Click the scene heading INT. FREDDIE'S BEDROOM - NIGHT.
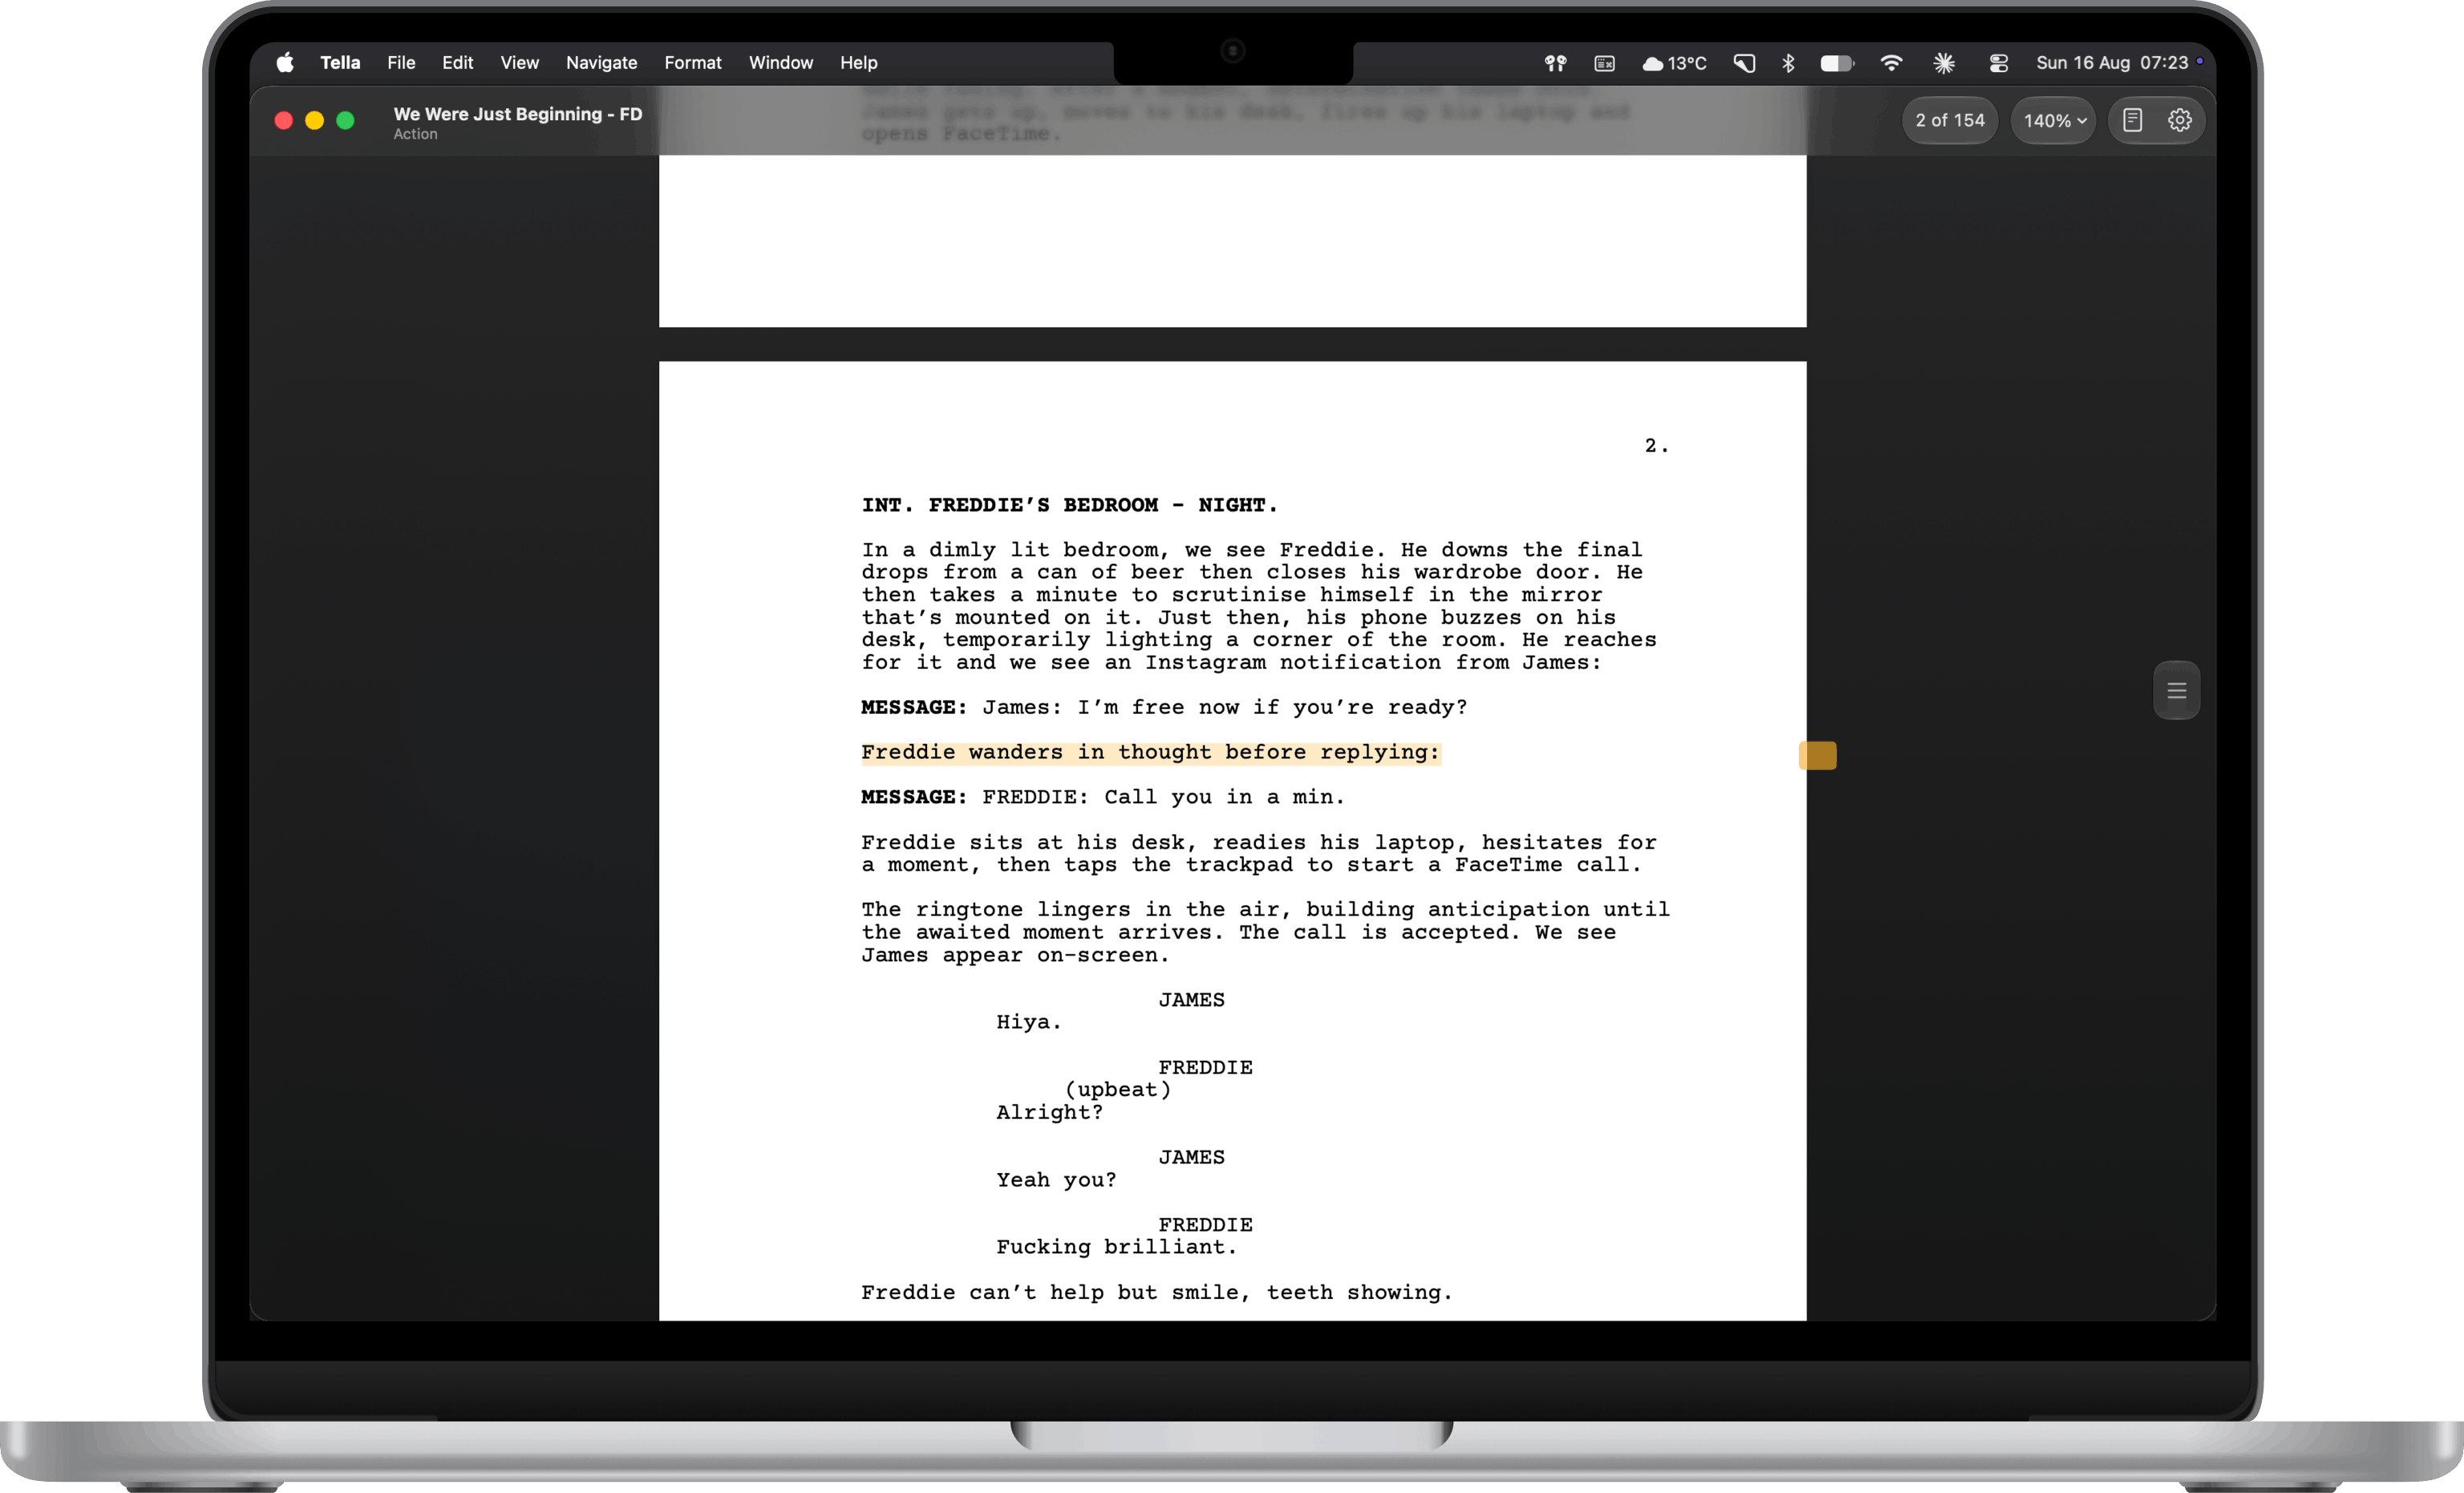The width and height of the screenshot is (2464, 1493). [x=1069, y=505]
